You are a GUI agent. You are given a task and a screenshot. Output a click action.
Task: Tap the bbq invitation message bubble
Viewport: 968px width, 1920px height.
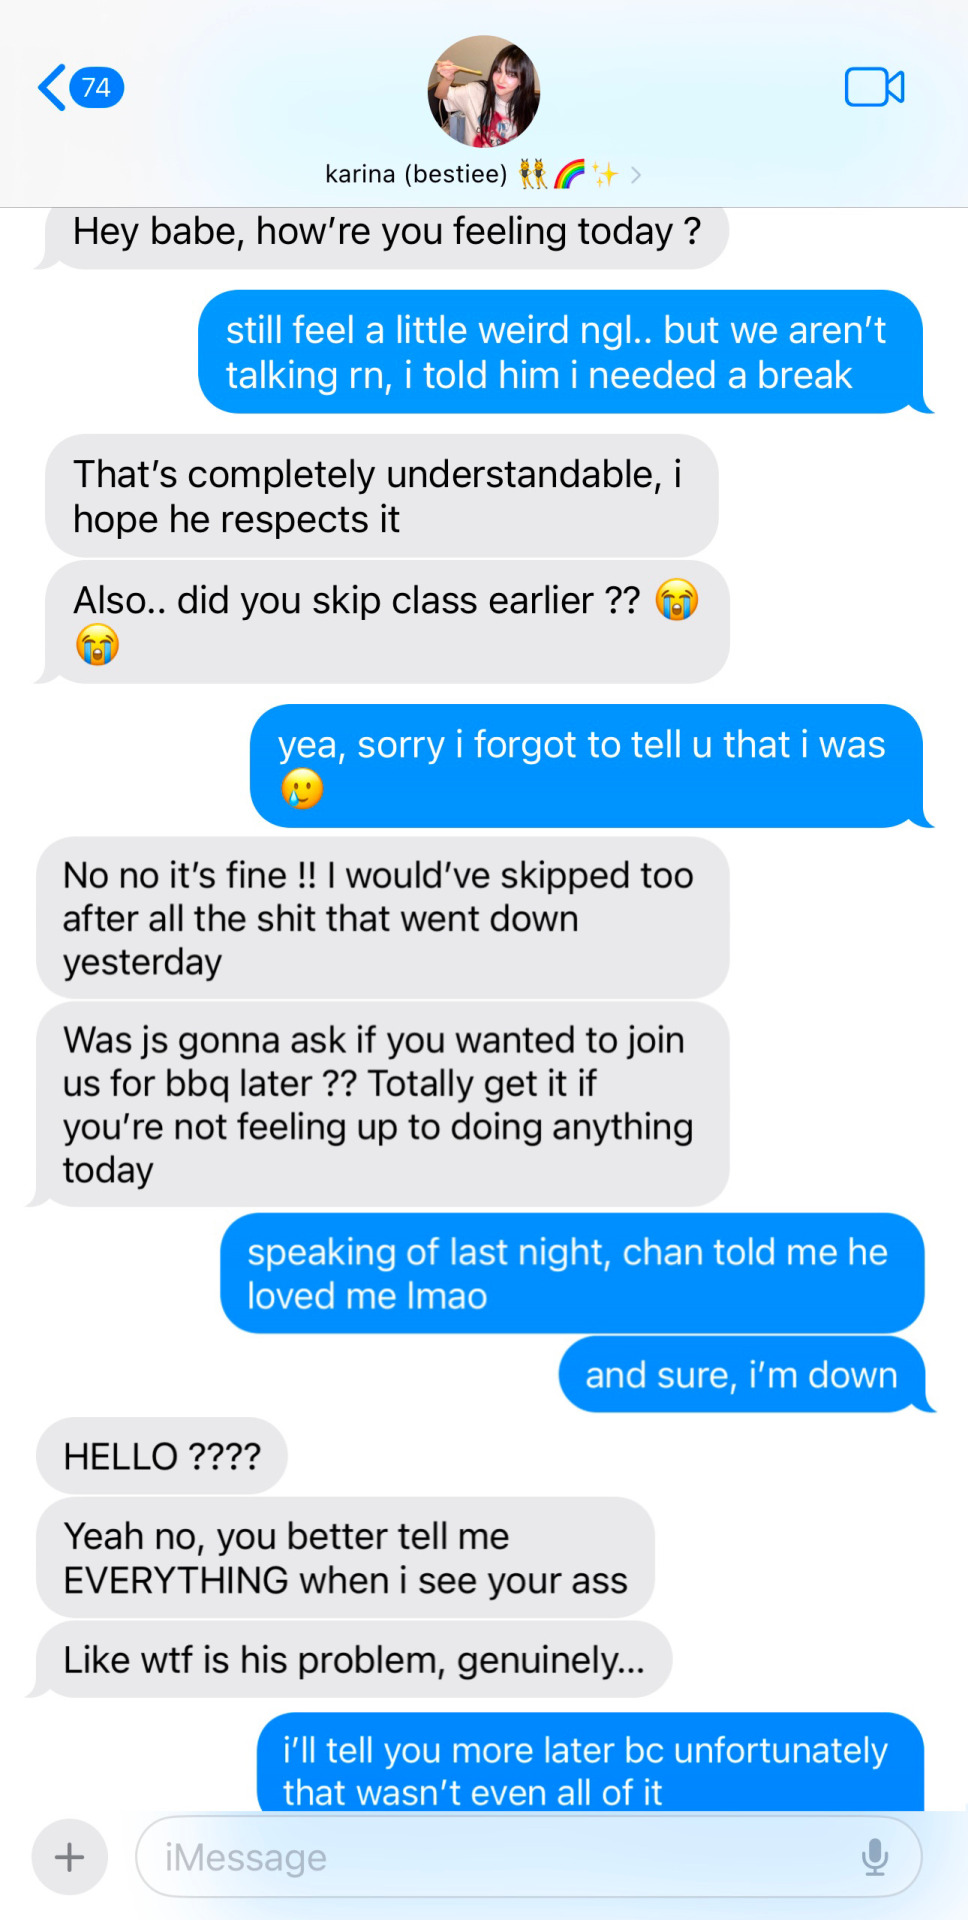383,1105
